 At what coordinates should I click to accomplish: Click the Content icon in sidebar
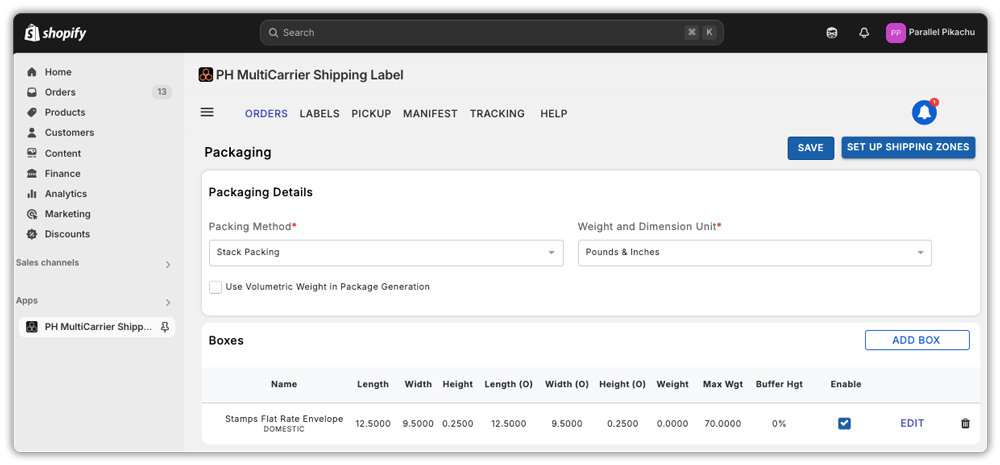tap(32, 153)
